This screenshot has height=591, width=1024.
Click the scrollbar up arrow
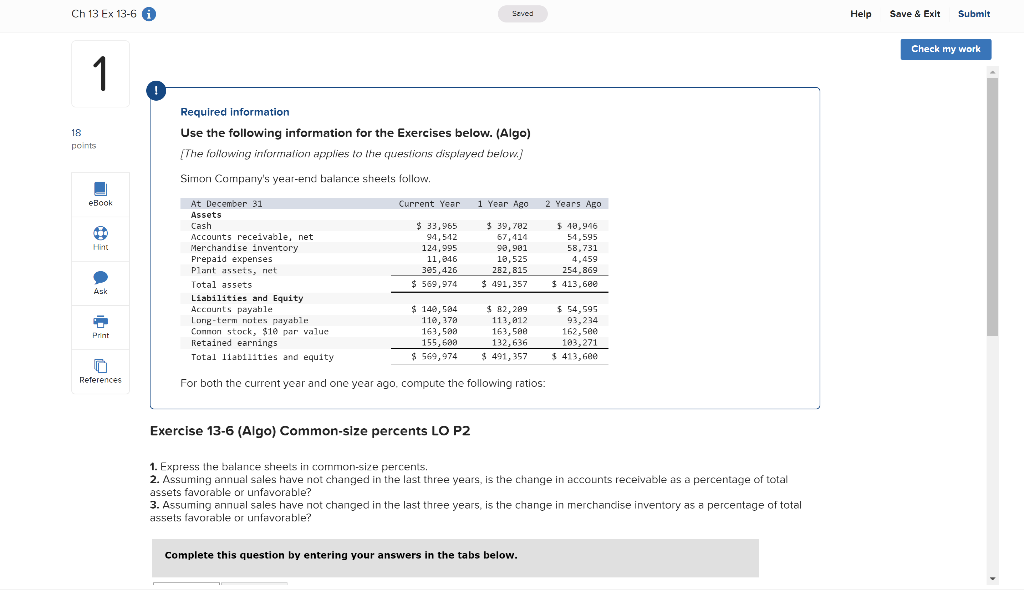992,71
